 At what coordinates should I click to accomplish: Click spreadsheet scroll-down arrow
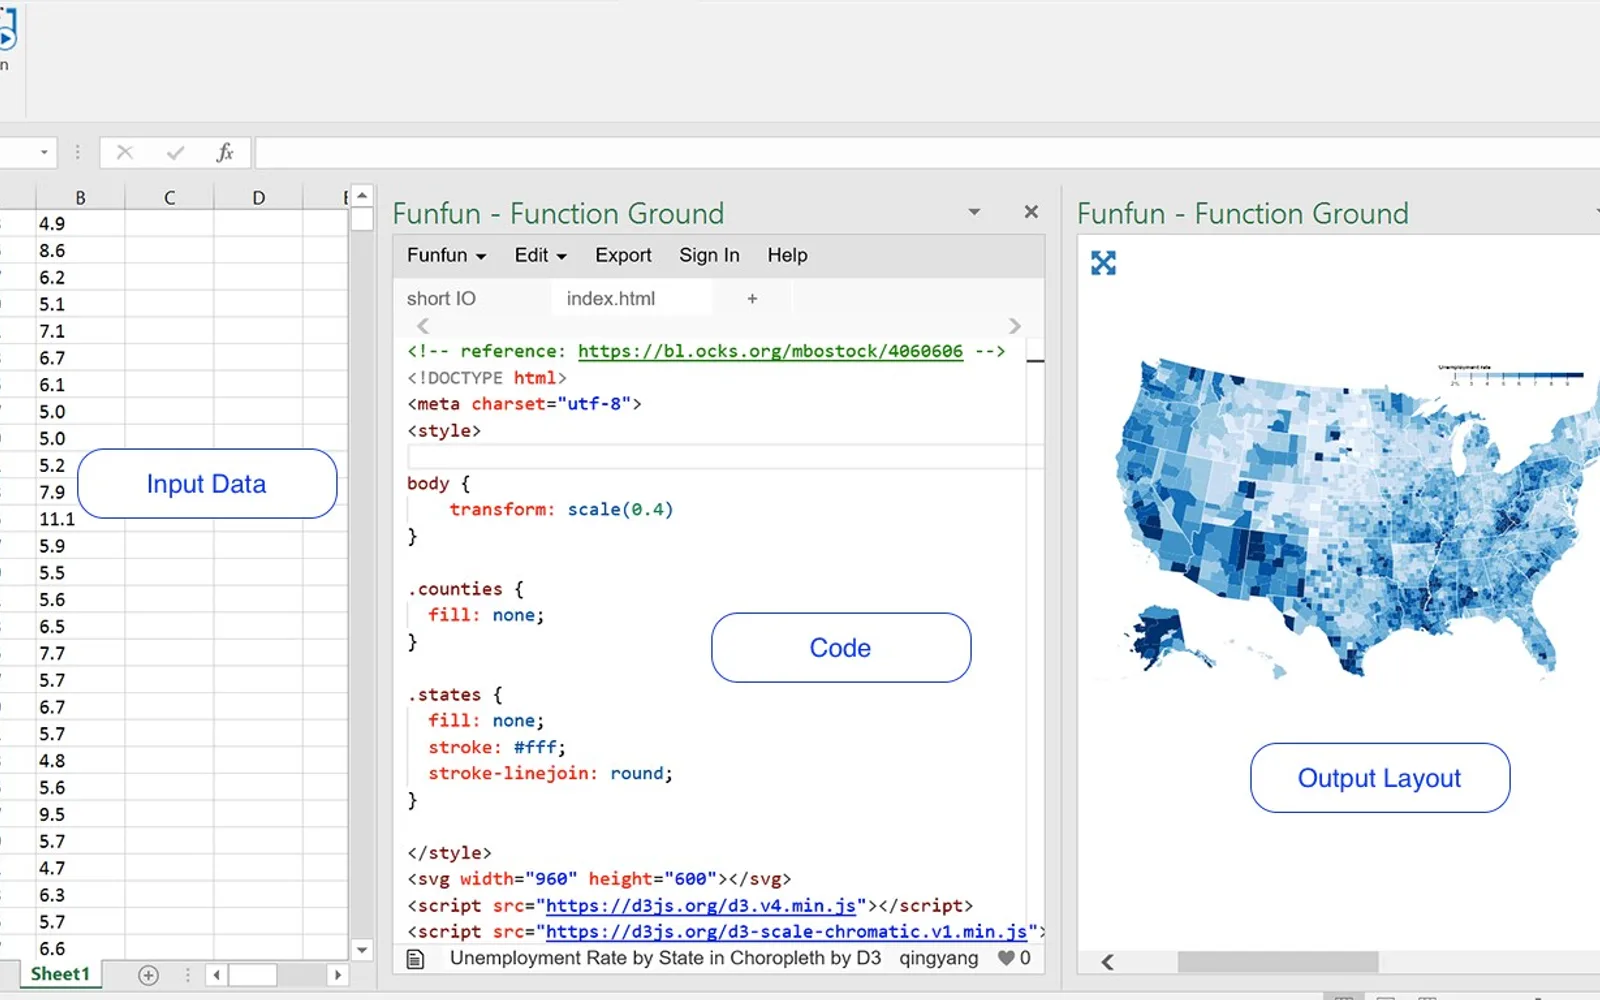[362, 950]
